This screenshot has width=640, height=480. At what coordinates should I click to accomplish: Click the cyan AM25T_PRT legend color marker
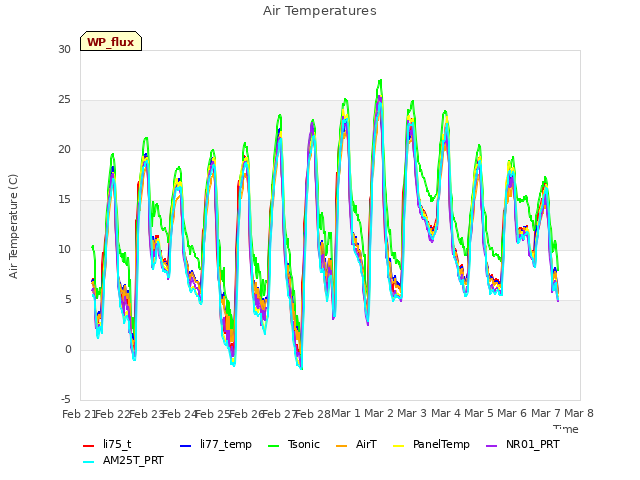(89, 462)
